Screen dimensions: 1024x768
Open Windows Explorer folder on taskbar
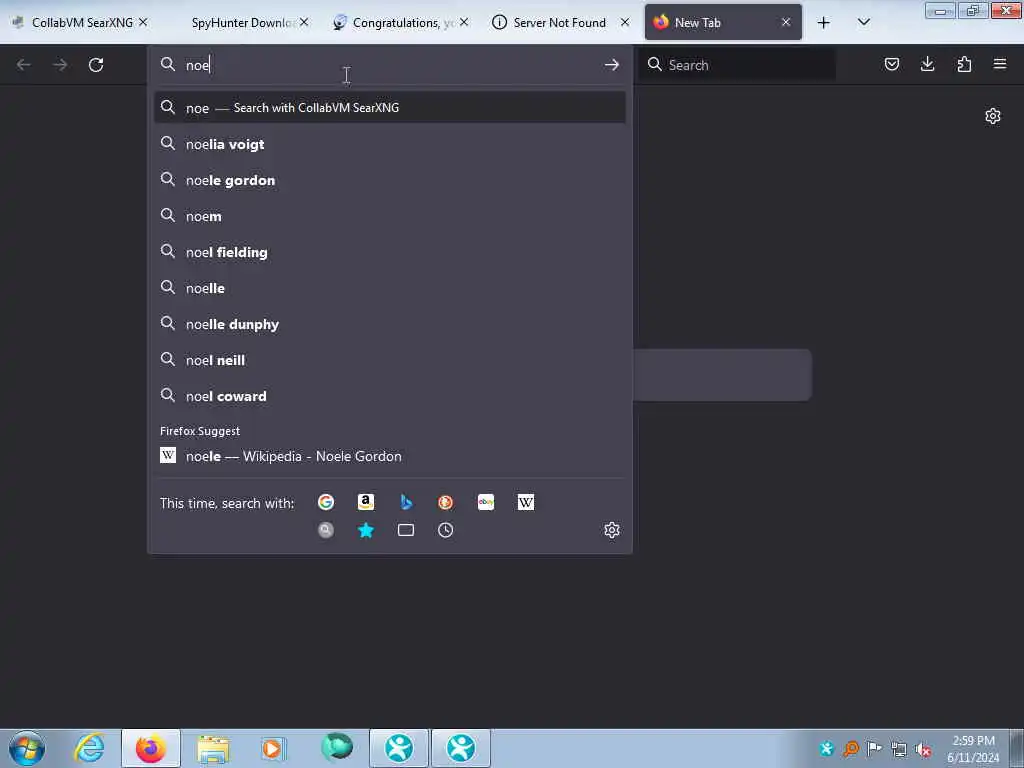(x=213, y=748)
